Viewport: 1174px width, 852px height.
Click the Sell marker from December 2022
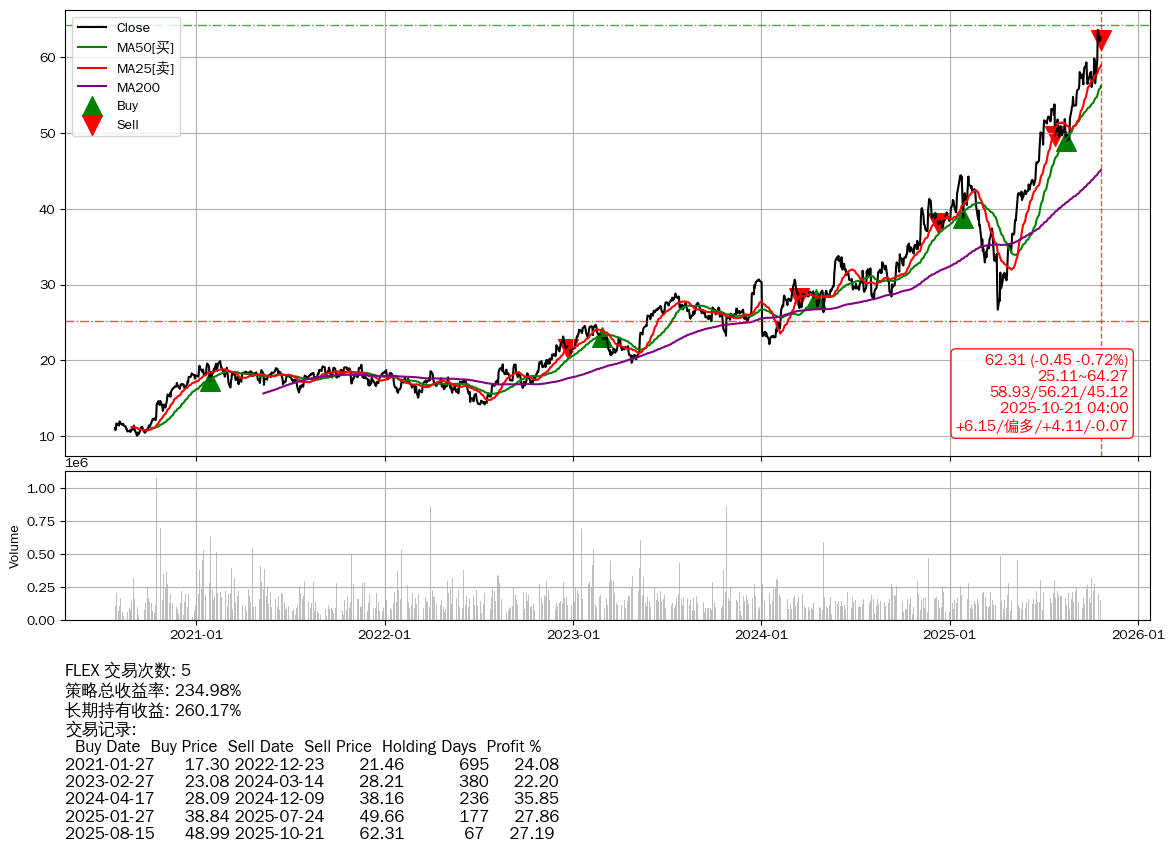[x=567, y=348]
